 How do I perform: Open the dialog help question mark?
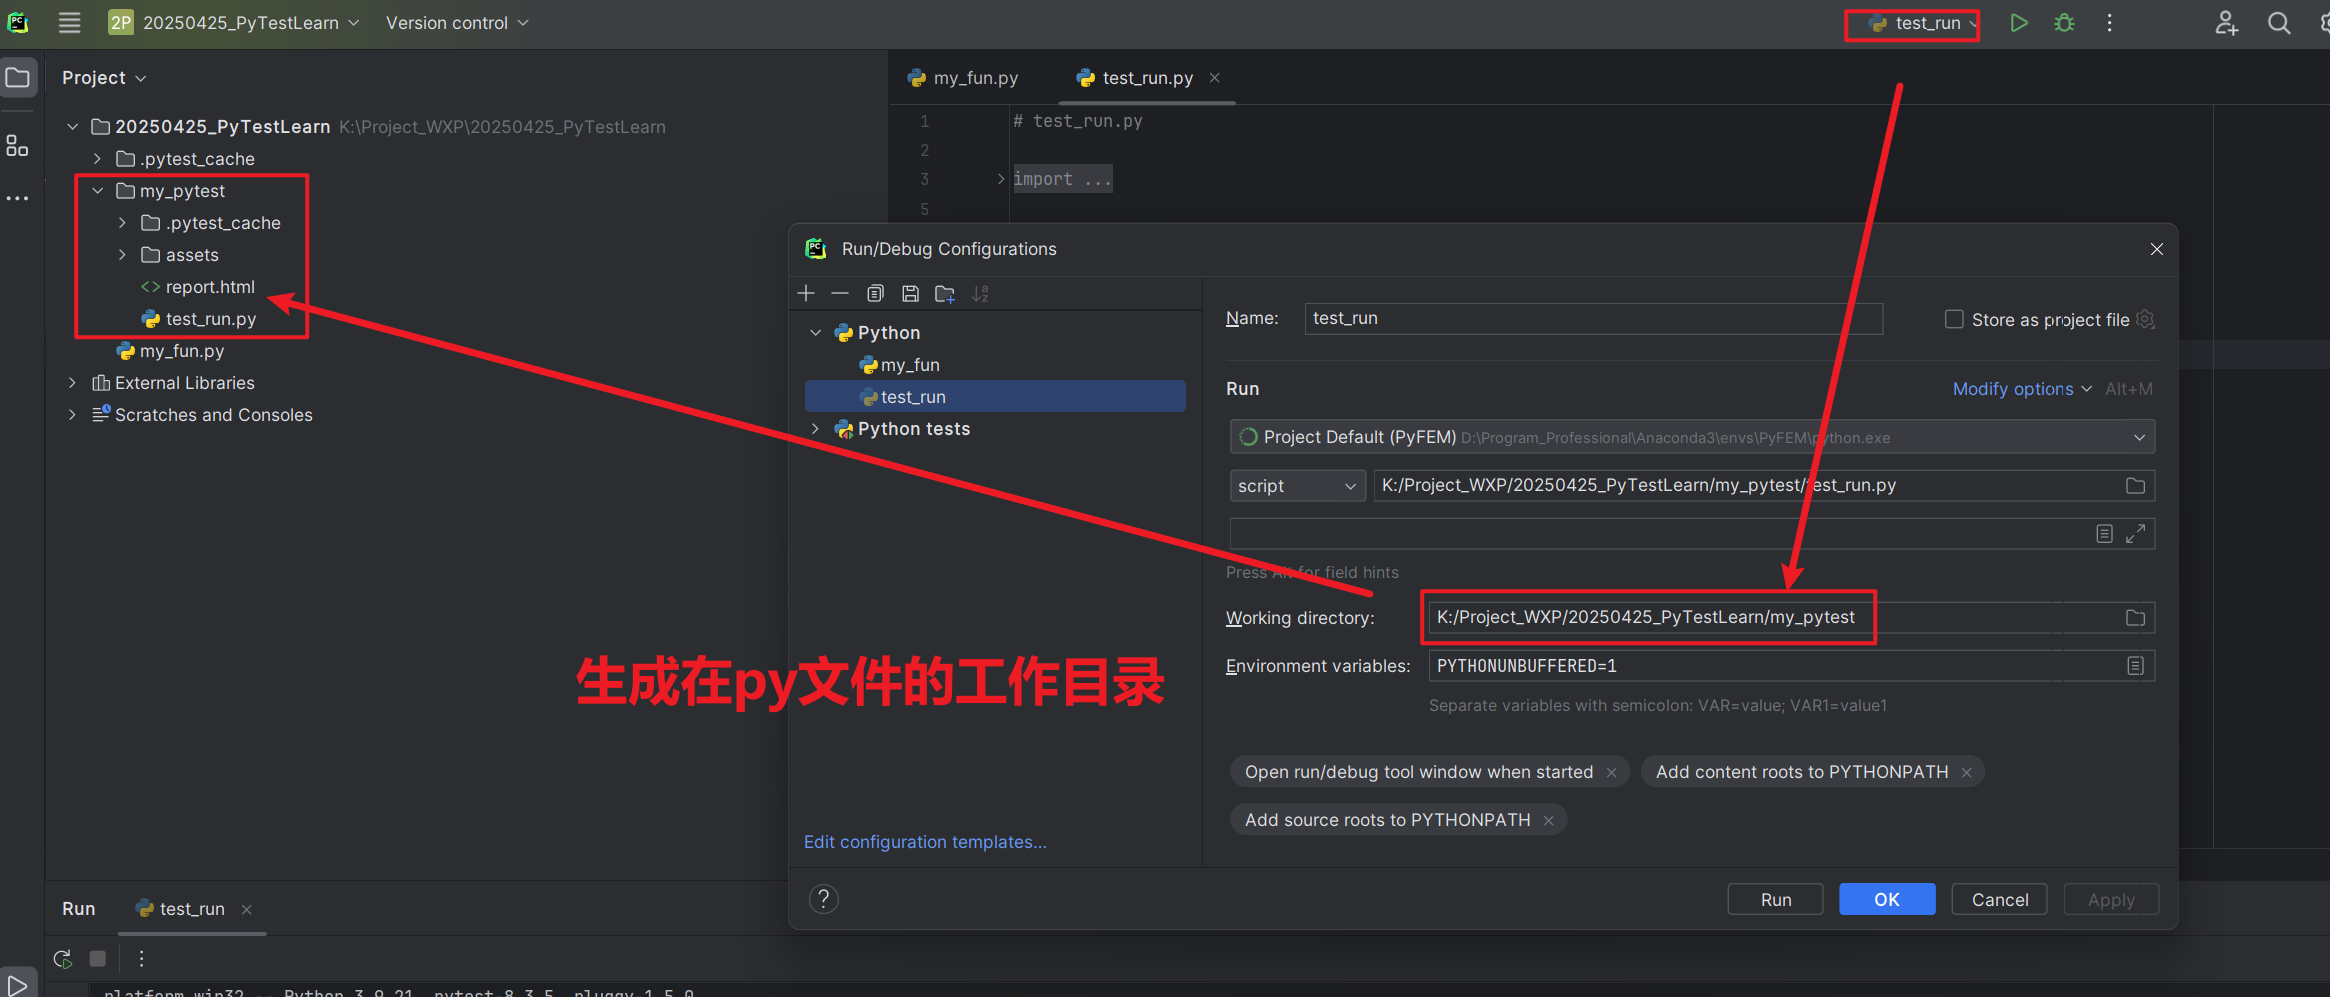click(823, 899)
